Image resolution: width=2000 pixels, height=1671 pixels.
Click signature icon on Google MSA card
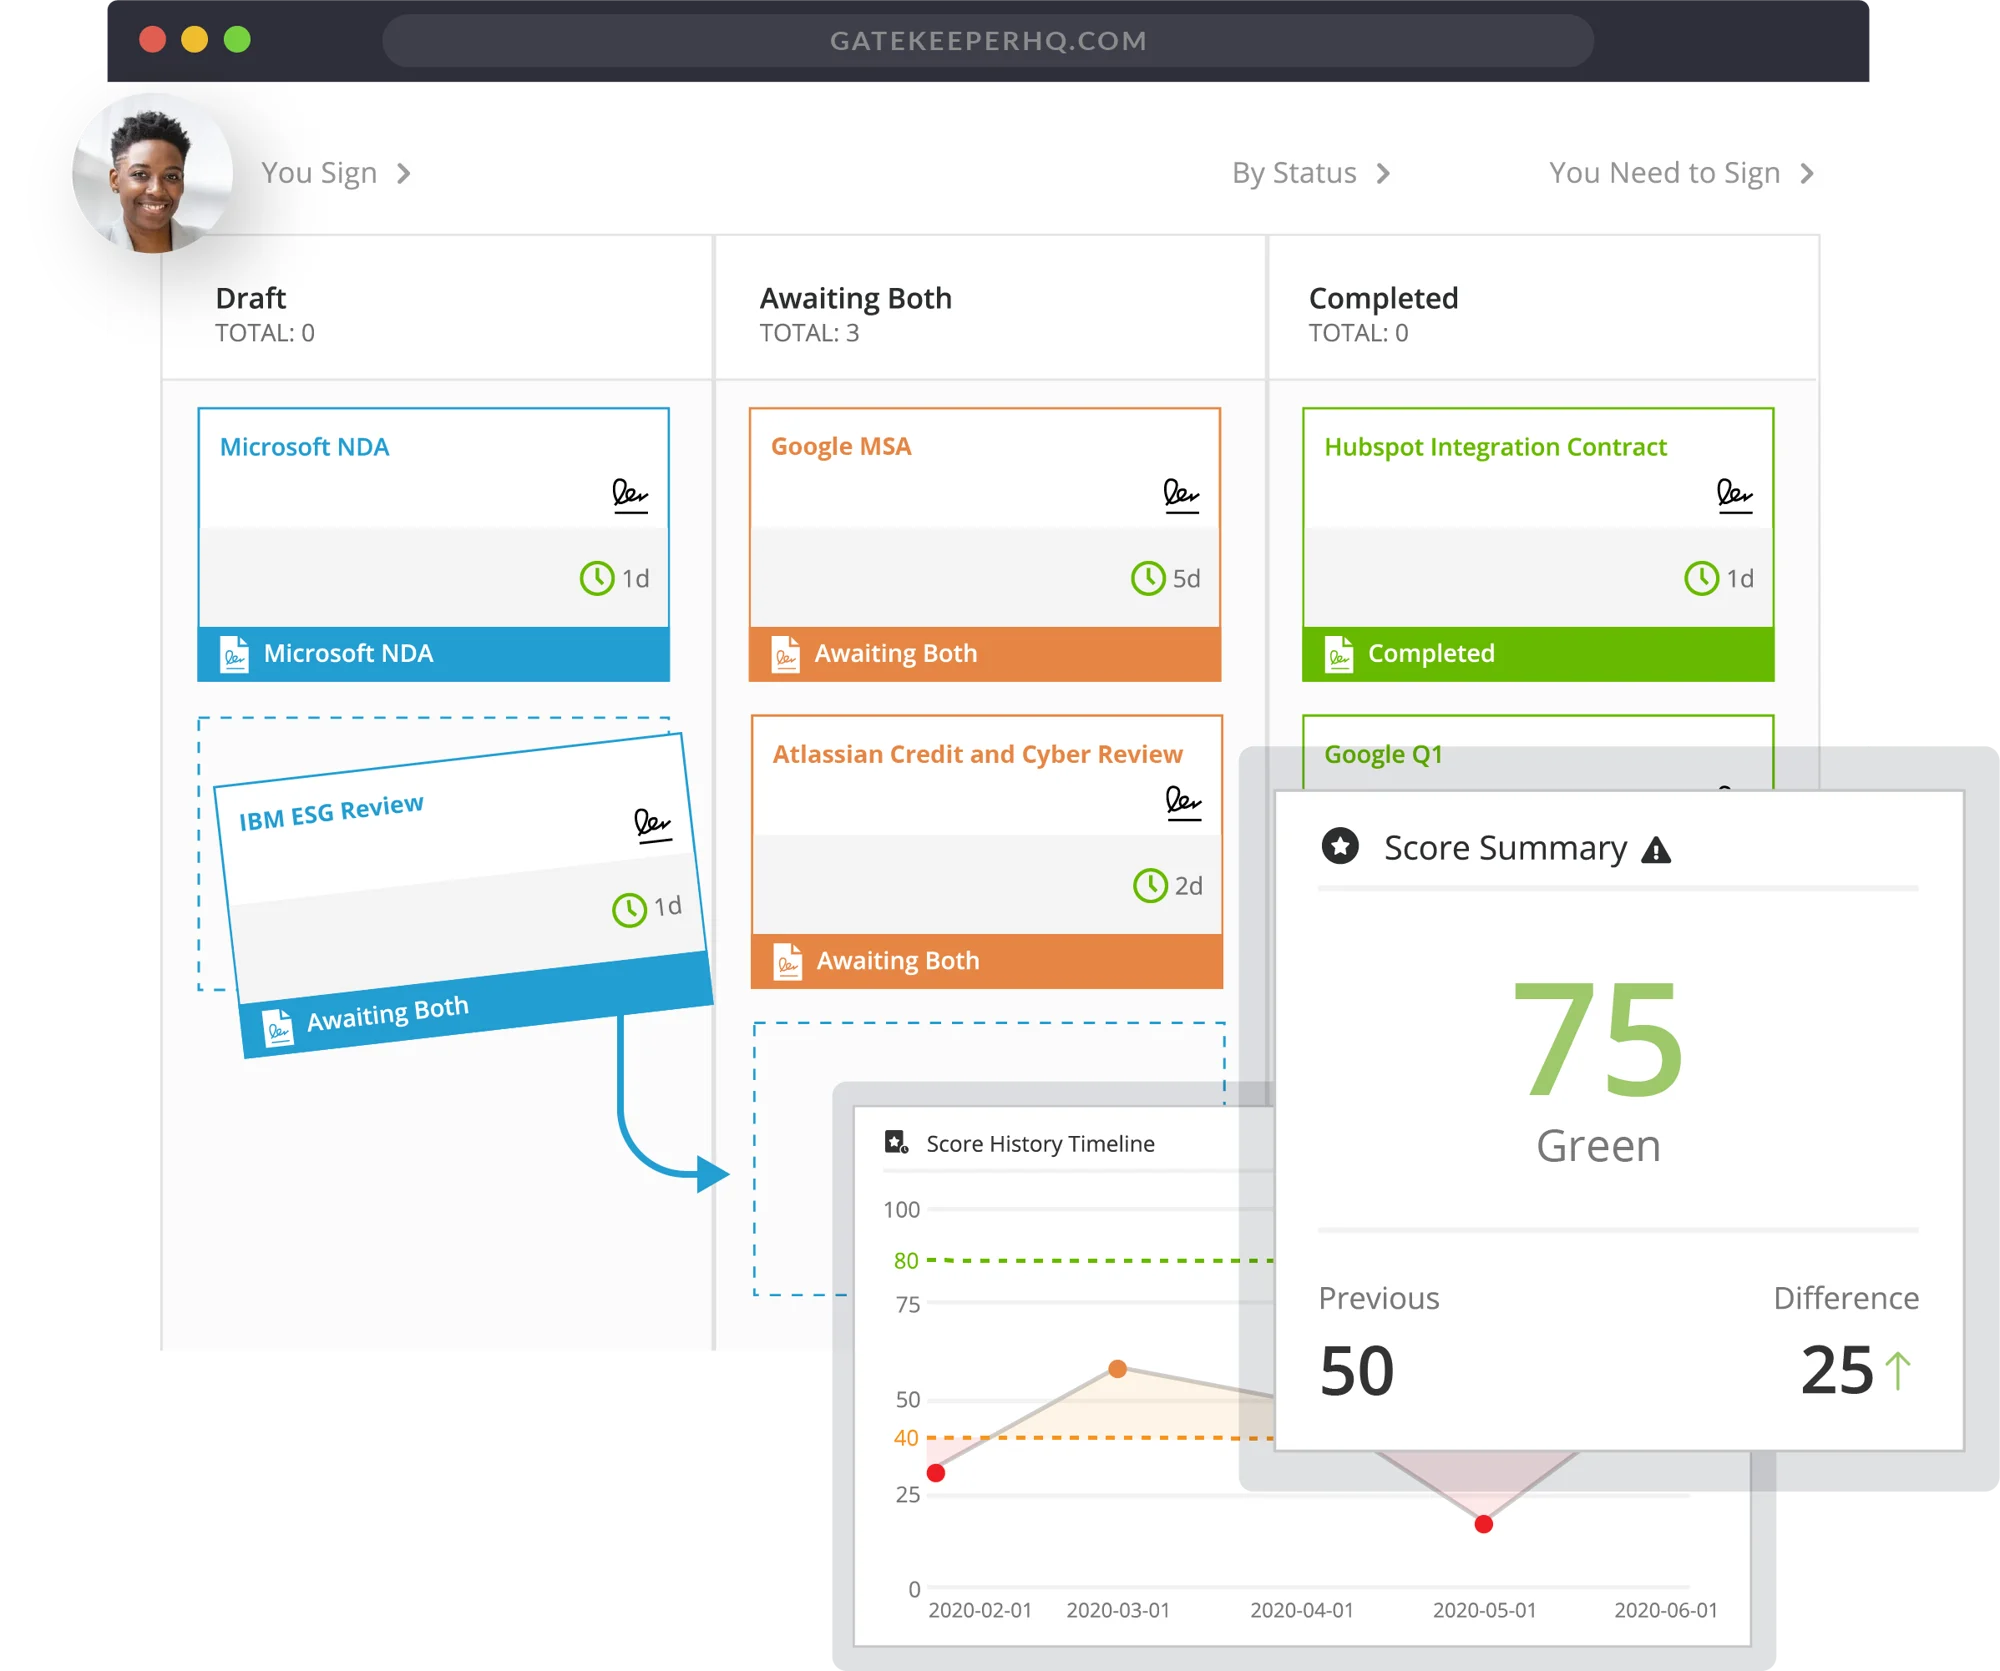coord(1181,495)
